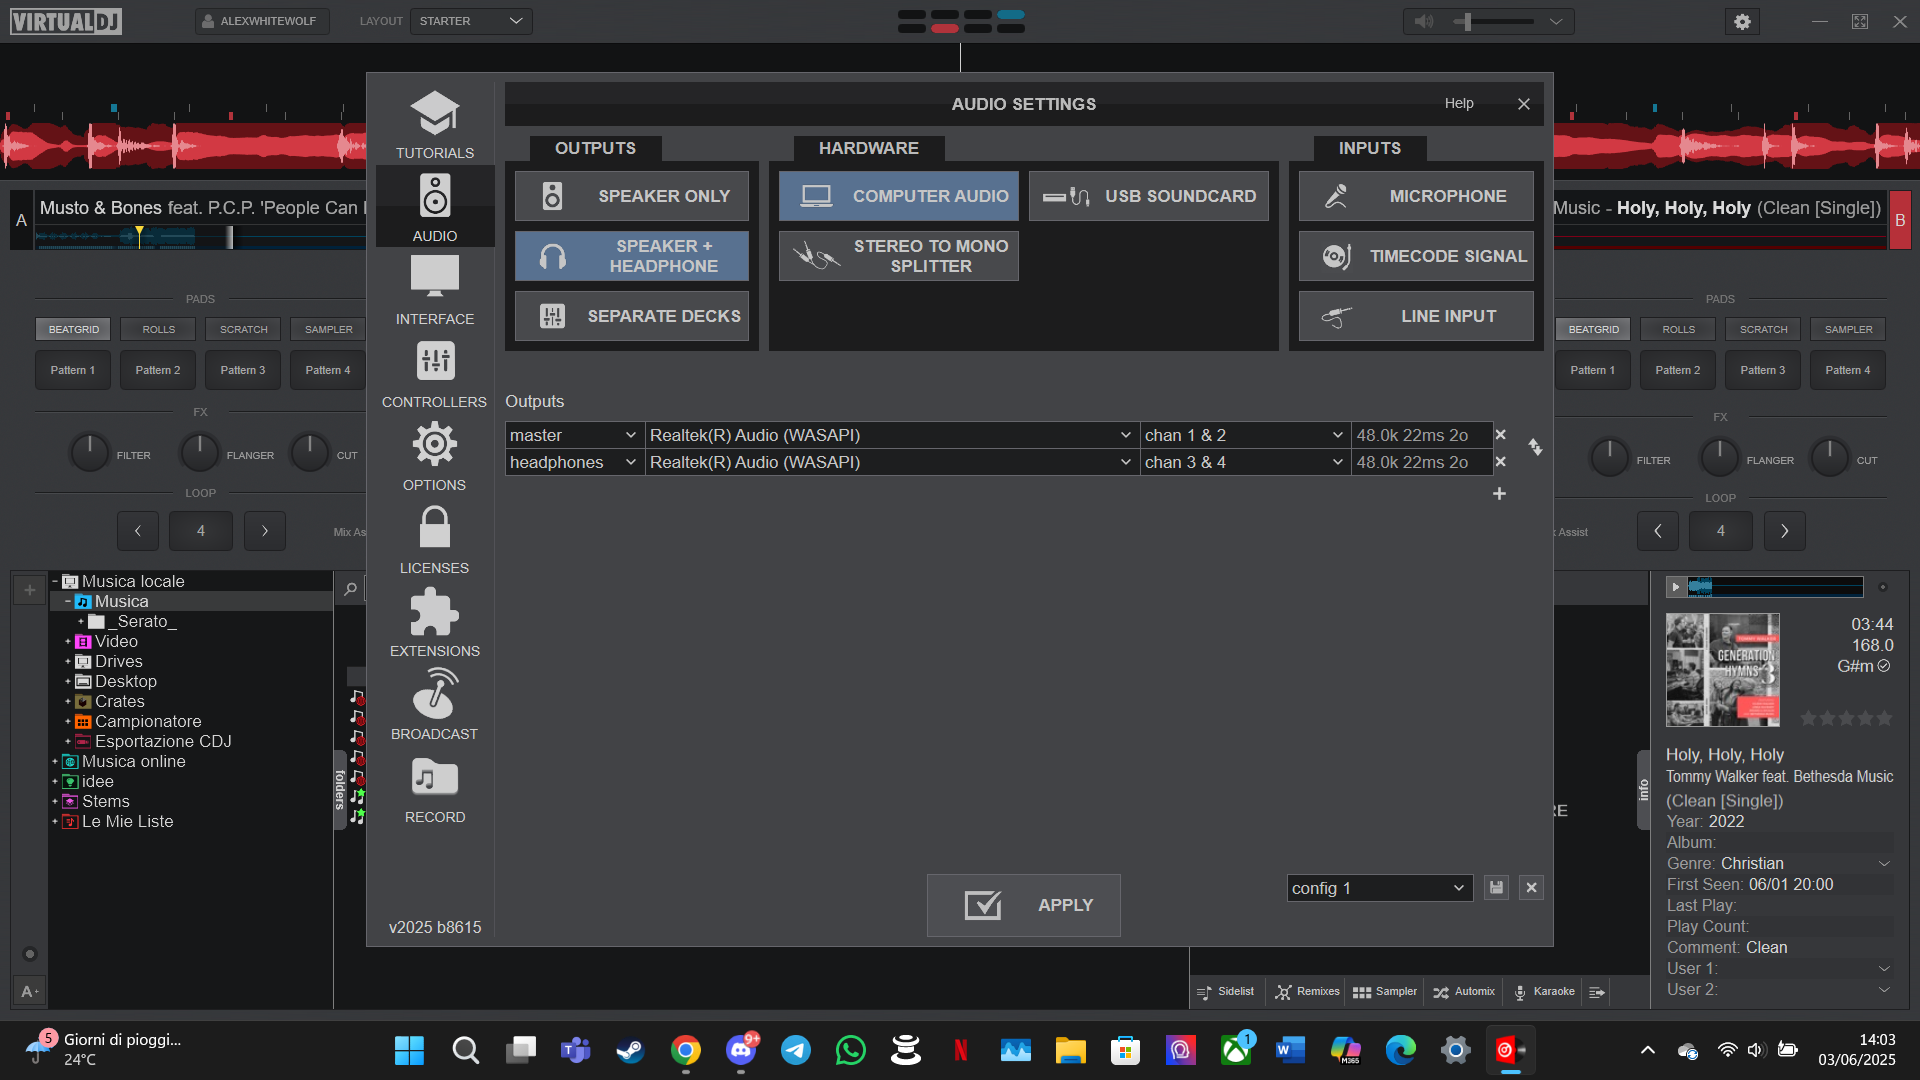Select Speaker + Headphone output mode
The height and width of the screenshot is (1080, 1920).
pyautogui.click(x=632, y=256)
